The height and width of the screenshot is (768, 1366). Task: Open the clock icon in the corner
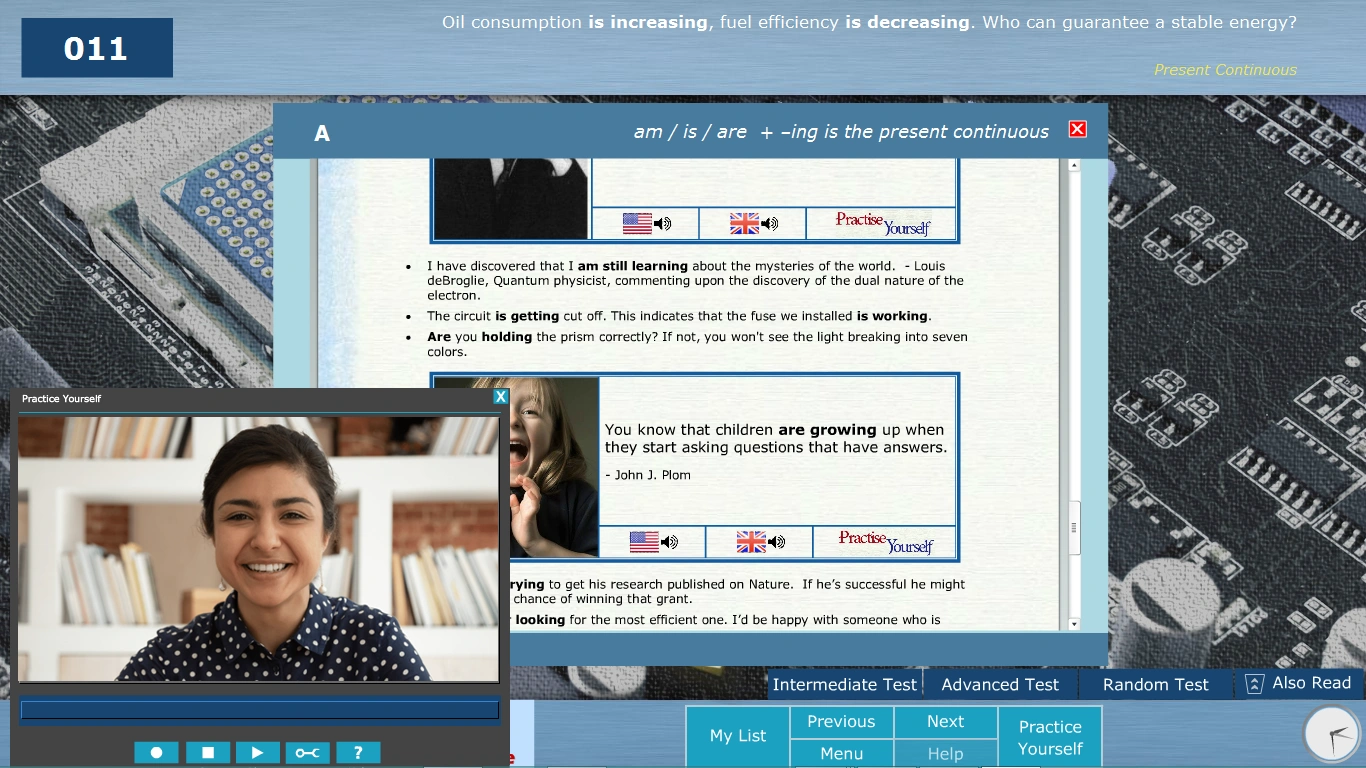(1332, 735)
